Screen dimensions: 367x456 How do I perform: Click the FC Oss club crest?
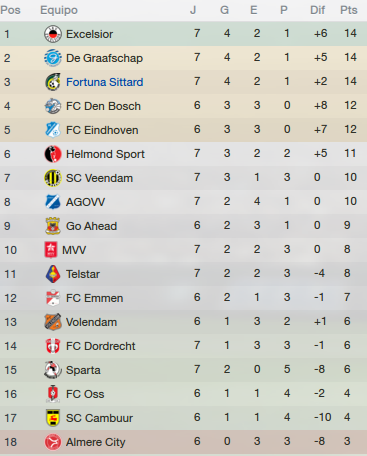point(53,394)
